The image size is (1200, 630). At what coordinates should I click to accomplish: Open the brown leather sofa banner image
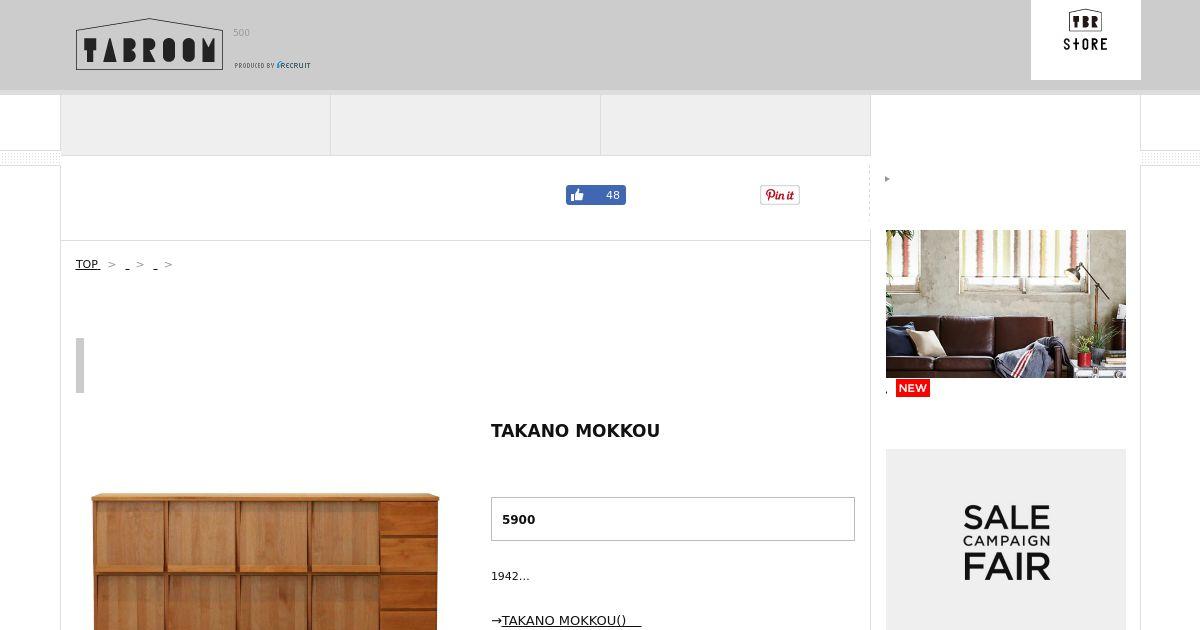1006,304
